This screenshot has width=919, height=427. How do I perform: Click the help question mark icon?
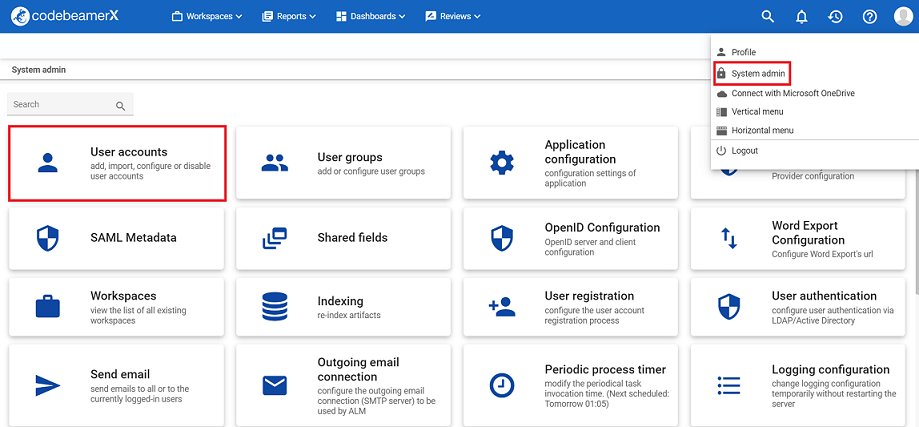[x=869, y=16]
